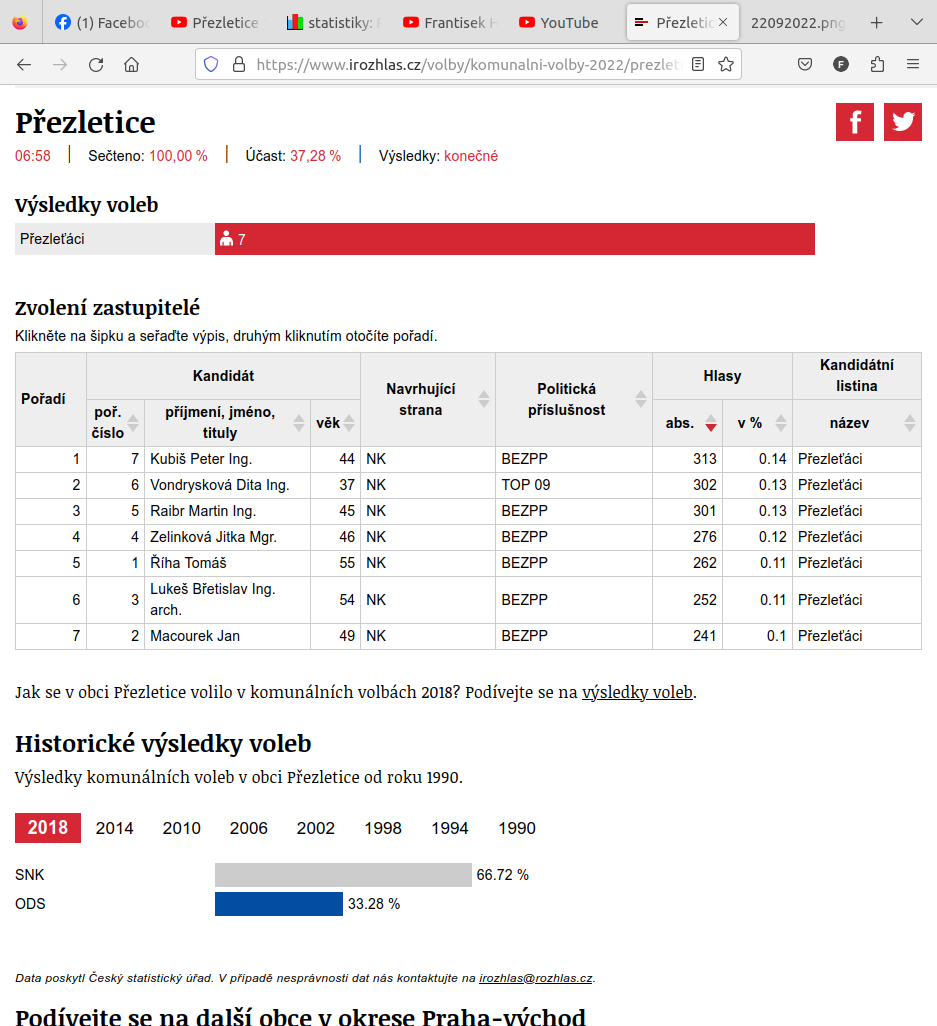
Task: Sort by Navrhující strana column
Action: [484, 399]
